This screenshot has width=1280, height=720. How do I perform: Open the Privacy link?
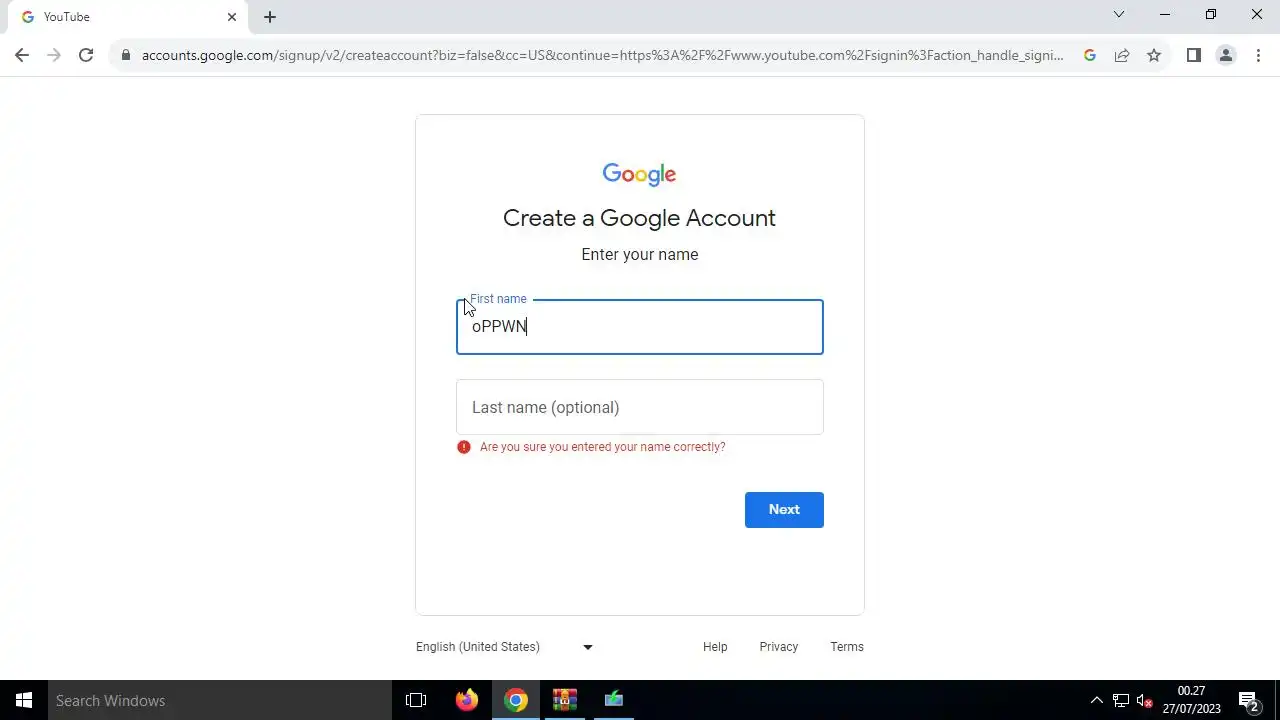779,647
